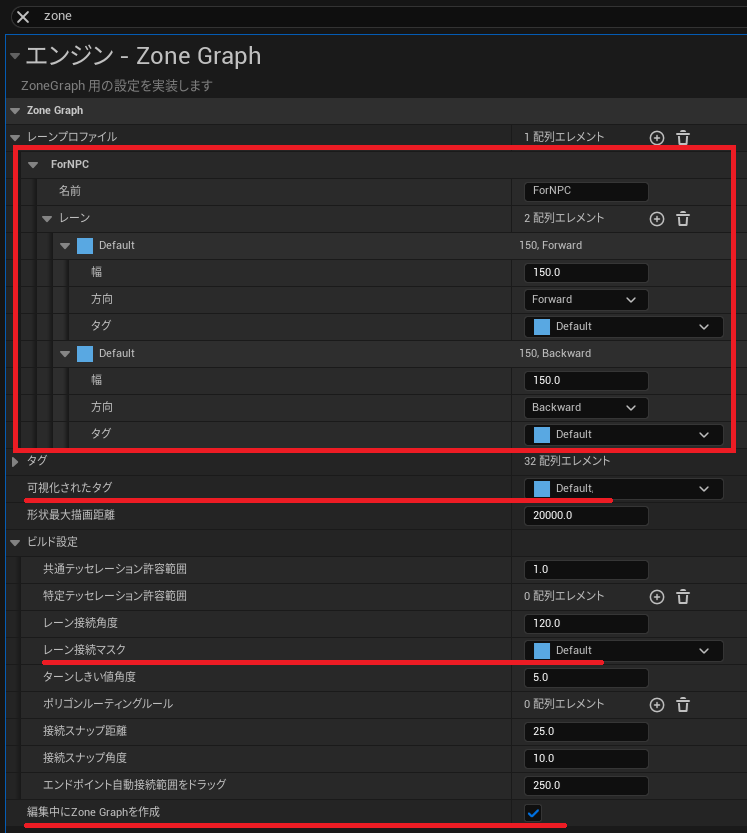747x833 pixels.
Task: Click the 2 配列エレメント count text
Action: click(x=564, y=218)
